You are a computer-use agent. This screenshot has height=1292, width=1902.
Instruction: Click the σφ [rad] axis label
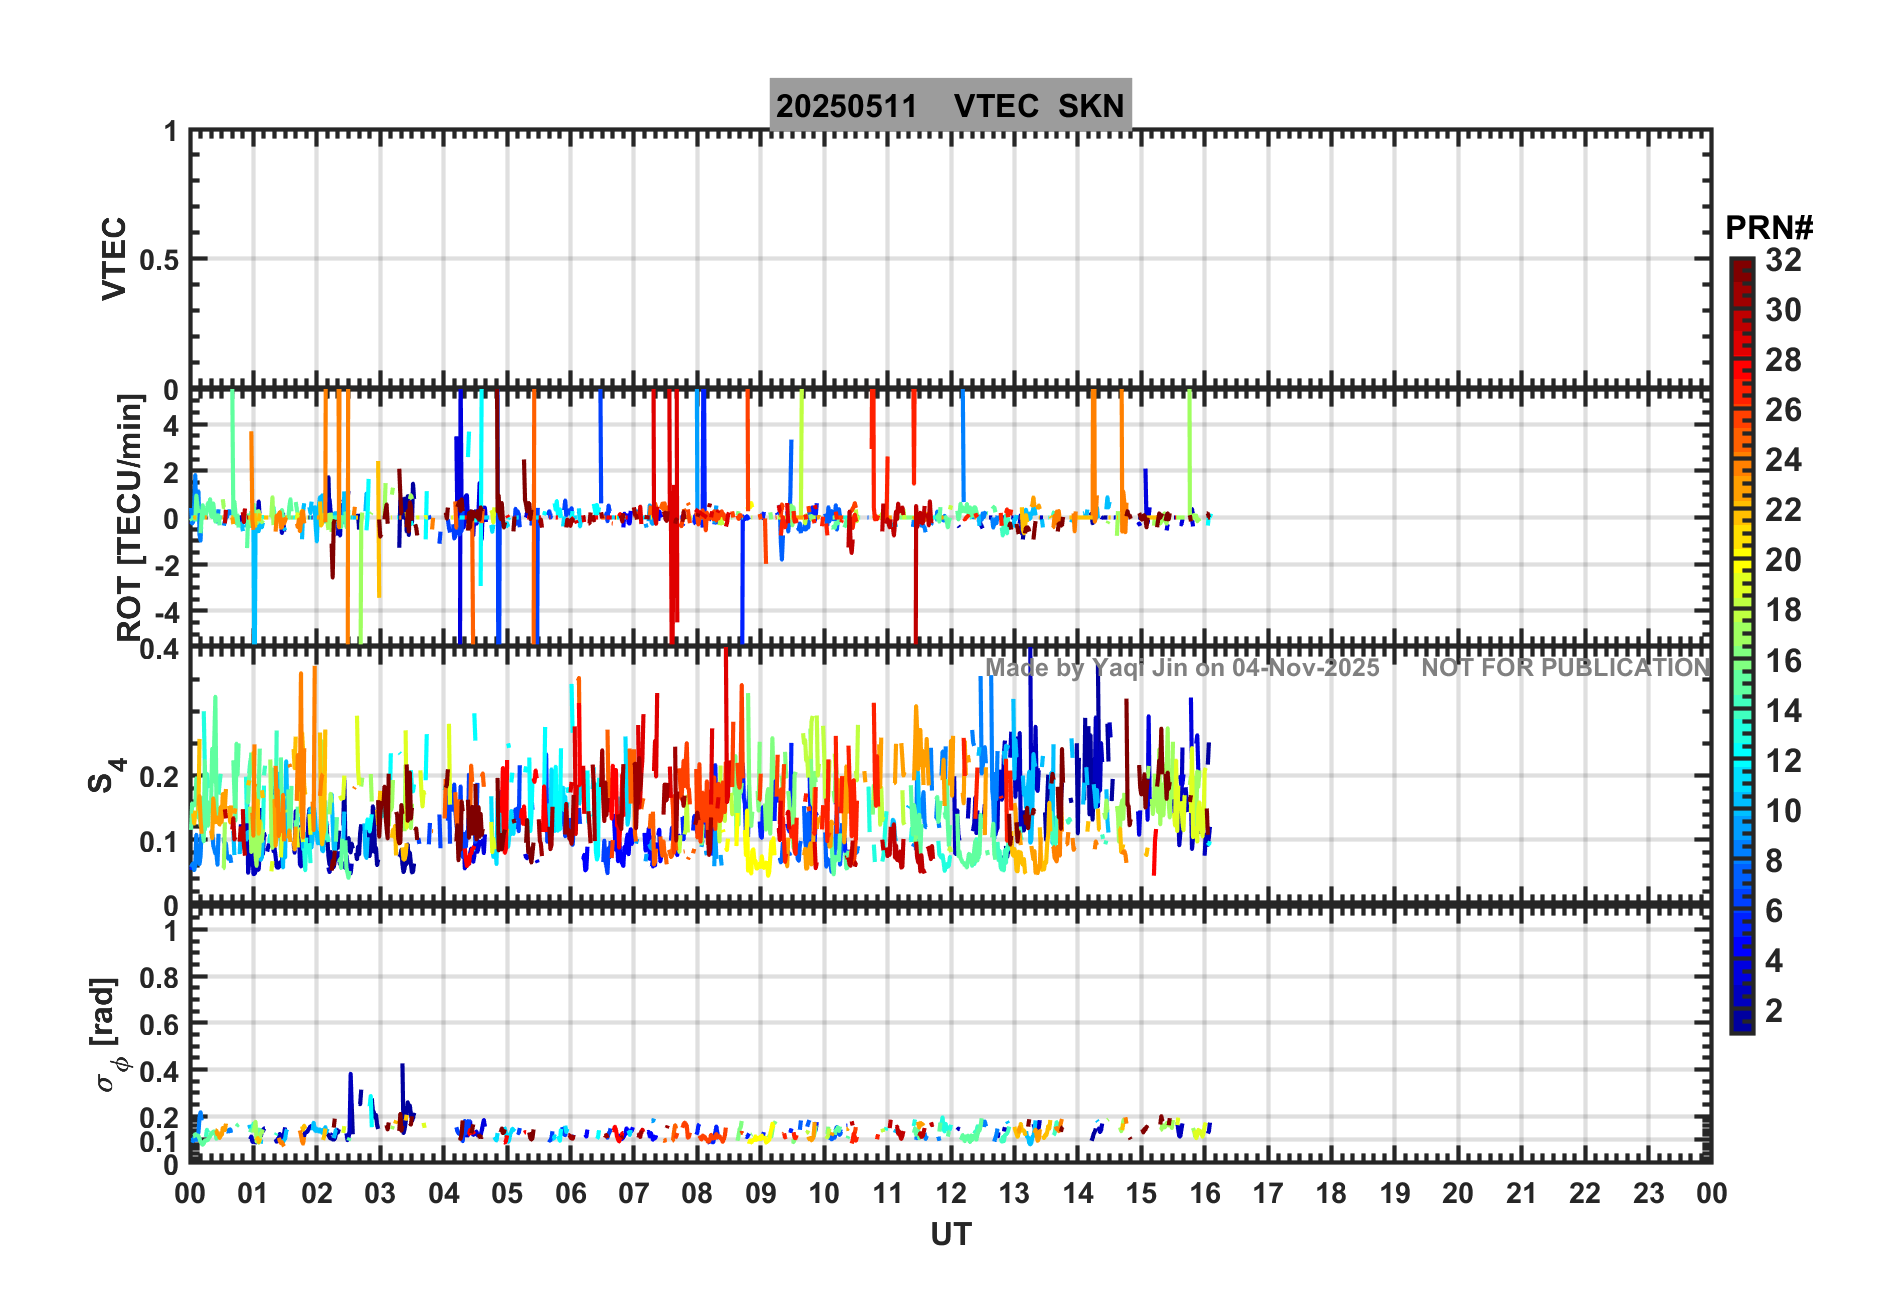point(106,1035)
